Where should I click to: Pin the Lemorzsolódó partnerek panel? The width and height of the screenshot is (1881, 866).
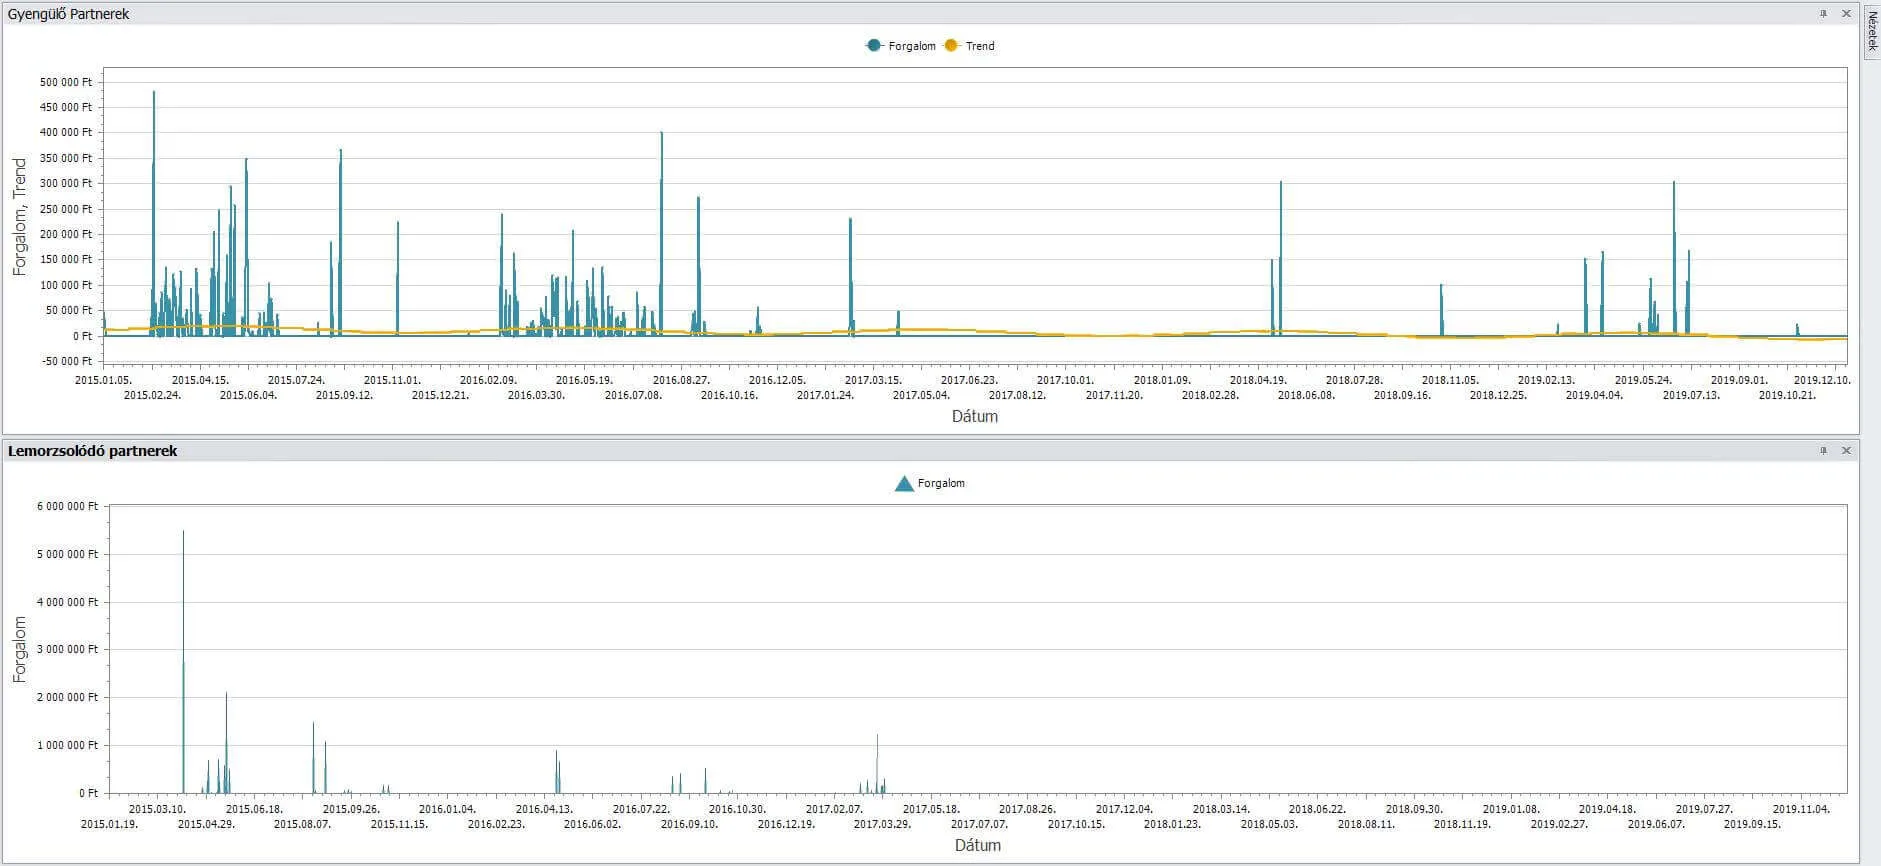point(1823,451)
